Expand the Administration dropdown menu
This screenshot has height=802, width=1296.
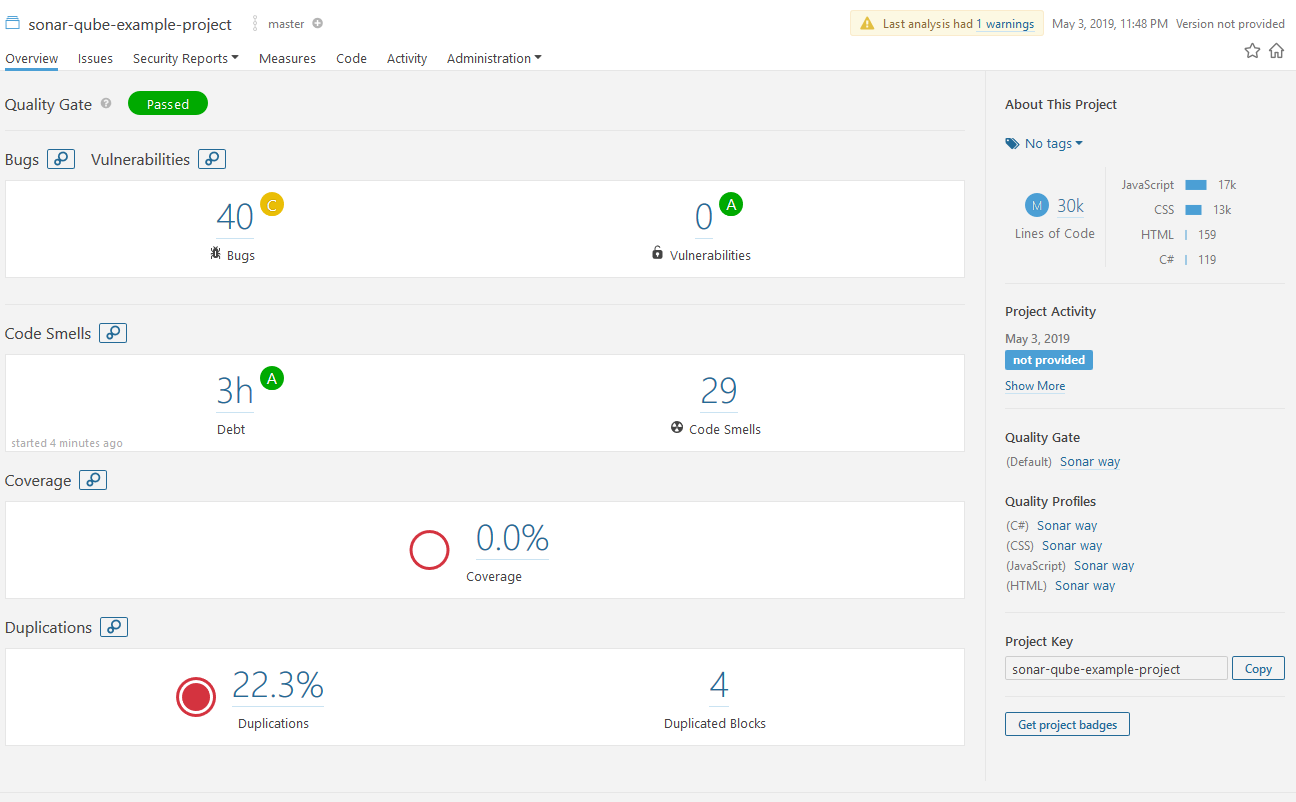[x=494, y=58]
